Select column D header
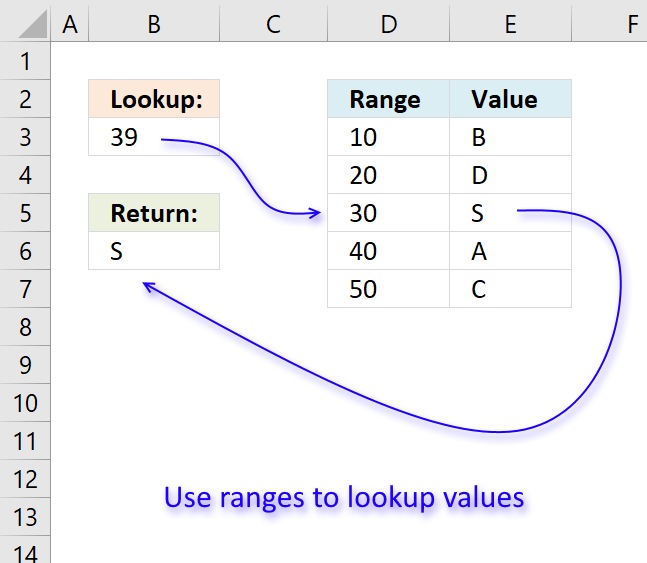The width and height of the screenshot is (647, 563). pos(388,24)
